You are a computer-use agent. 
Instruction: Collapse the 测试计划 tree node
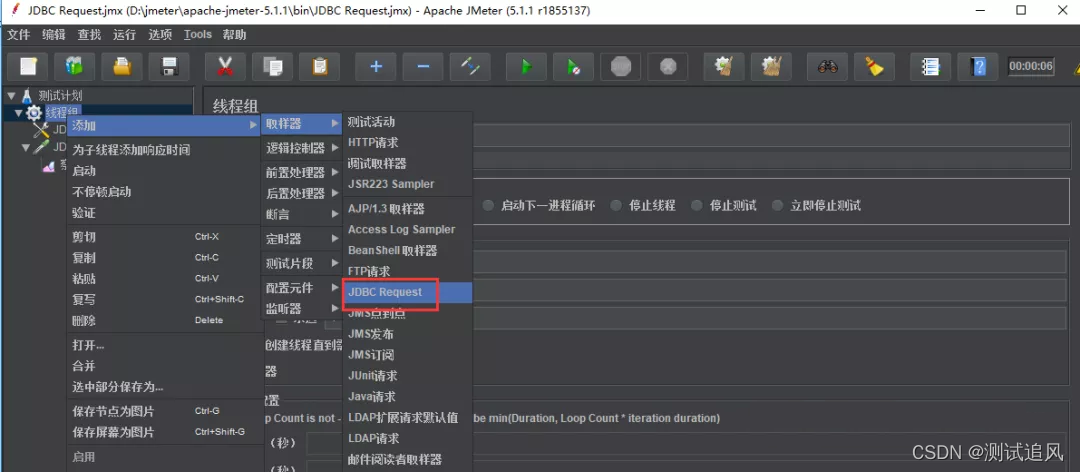click(11, 95)
